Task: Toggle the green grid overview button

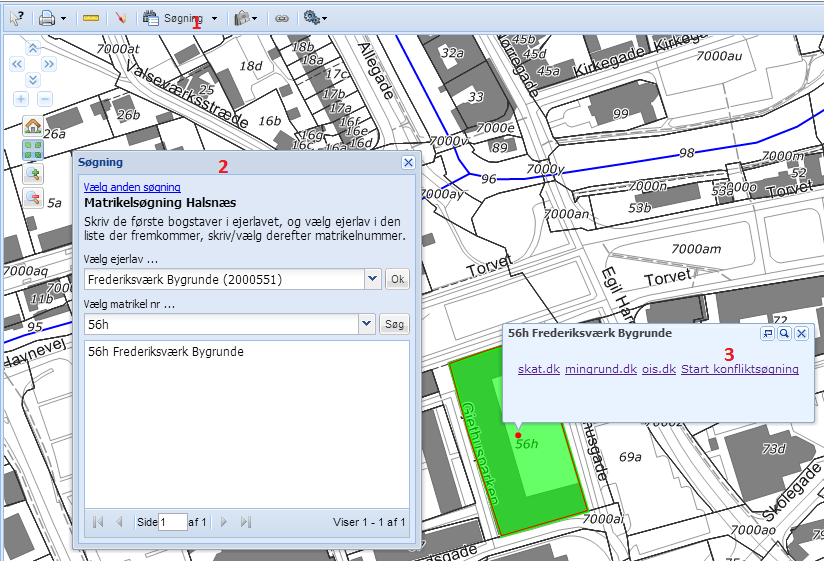Action: pos(33,150)
